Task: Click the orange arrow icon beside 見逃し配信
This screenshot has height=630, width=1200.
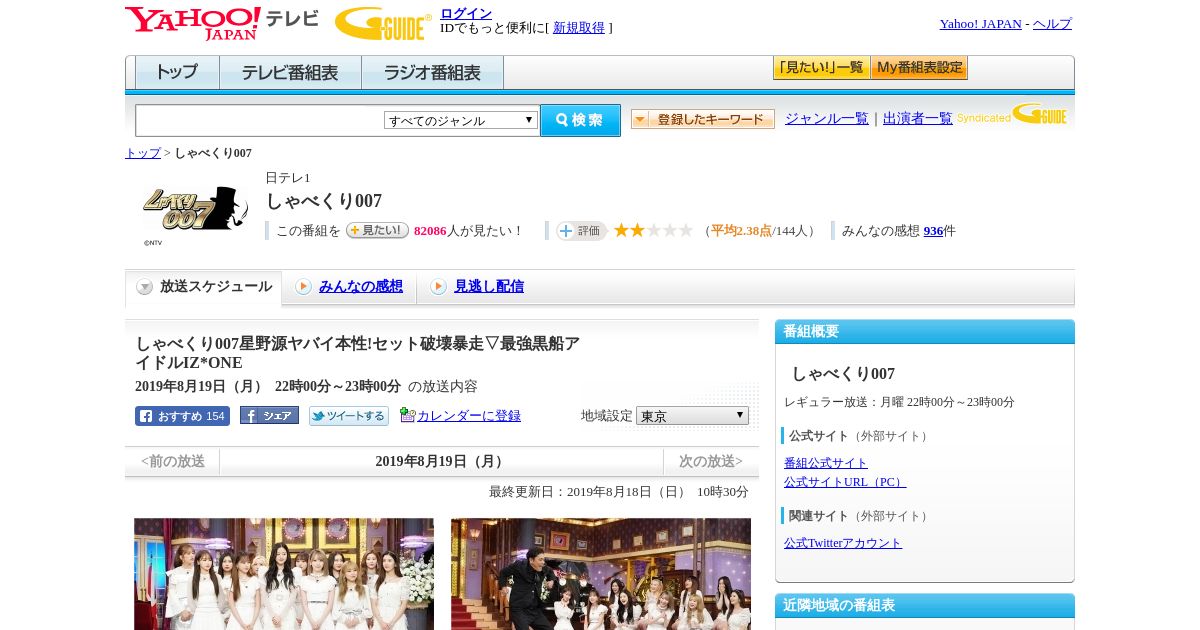Action: pyautogui.click(x=438, y=287)
